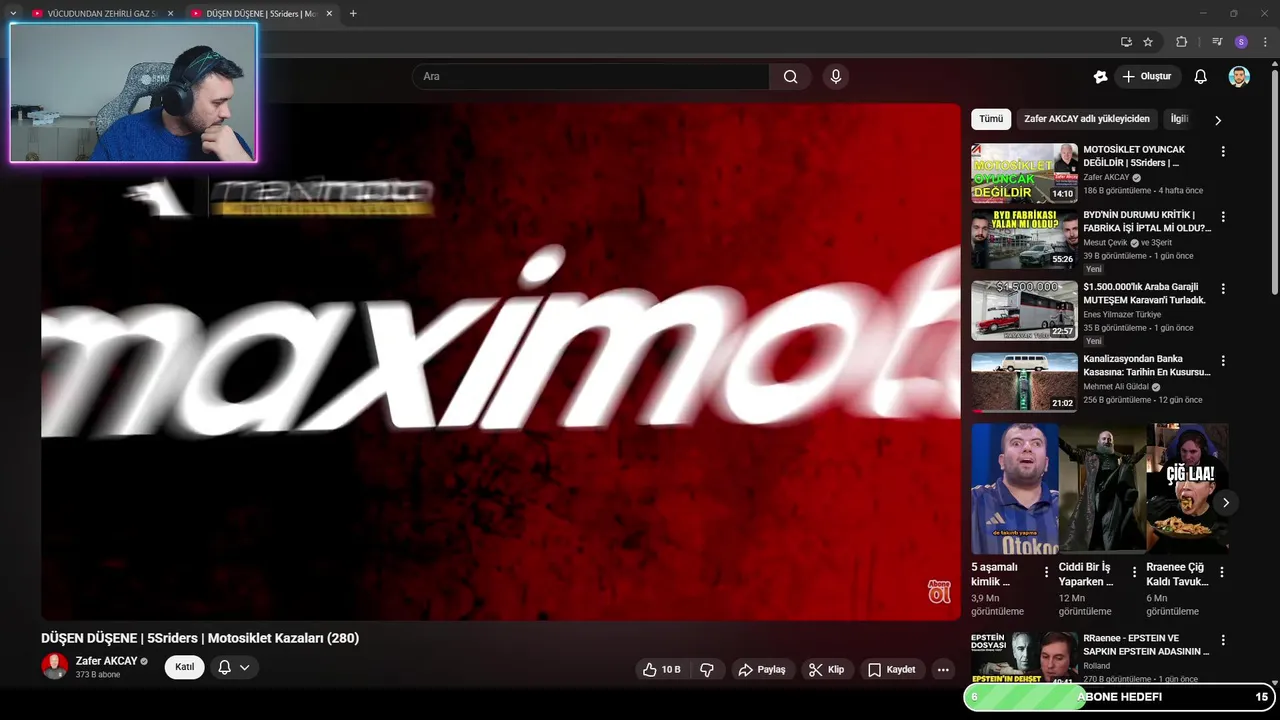Viewport: 1280px width, 720px height.
Task: Select the İlgili filter chip
Action: [x=1179, y=119]
